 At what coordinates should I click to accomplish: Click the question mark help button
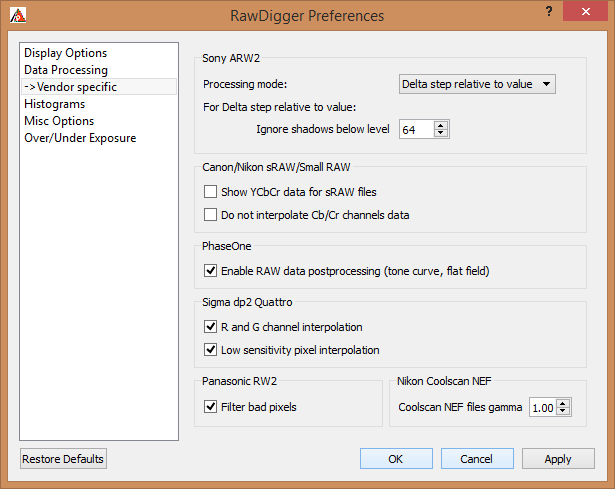pos(549,11)
